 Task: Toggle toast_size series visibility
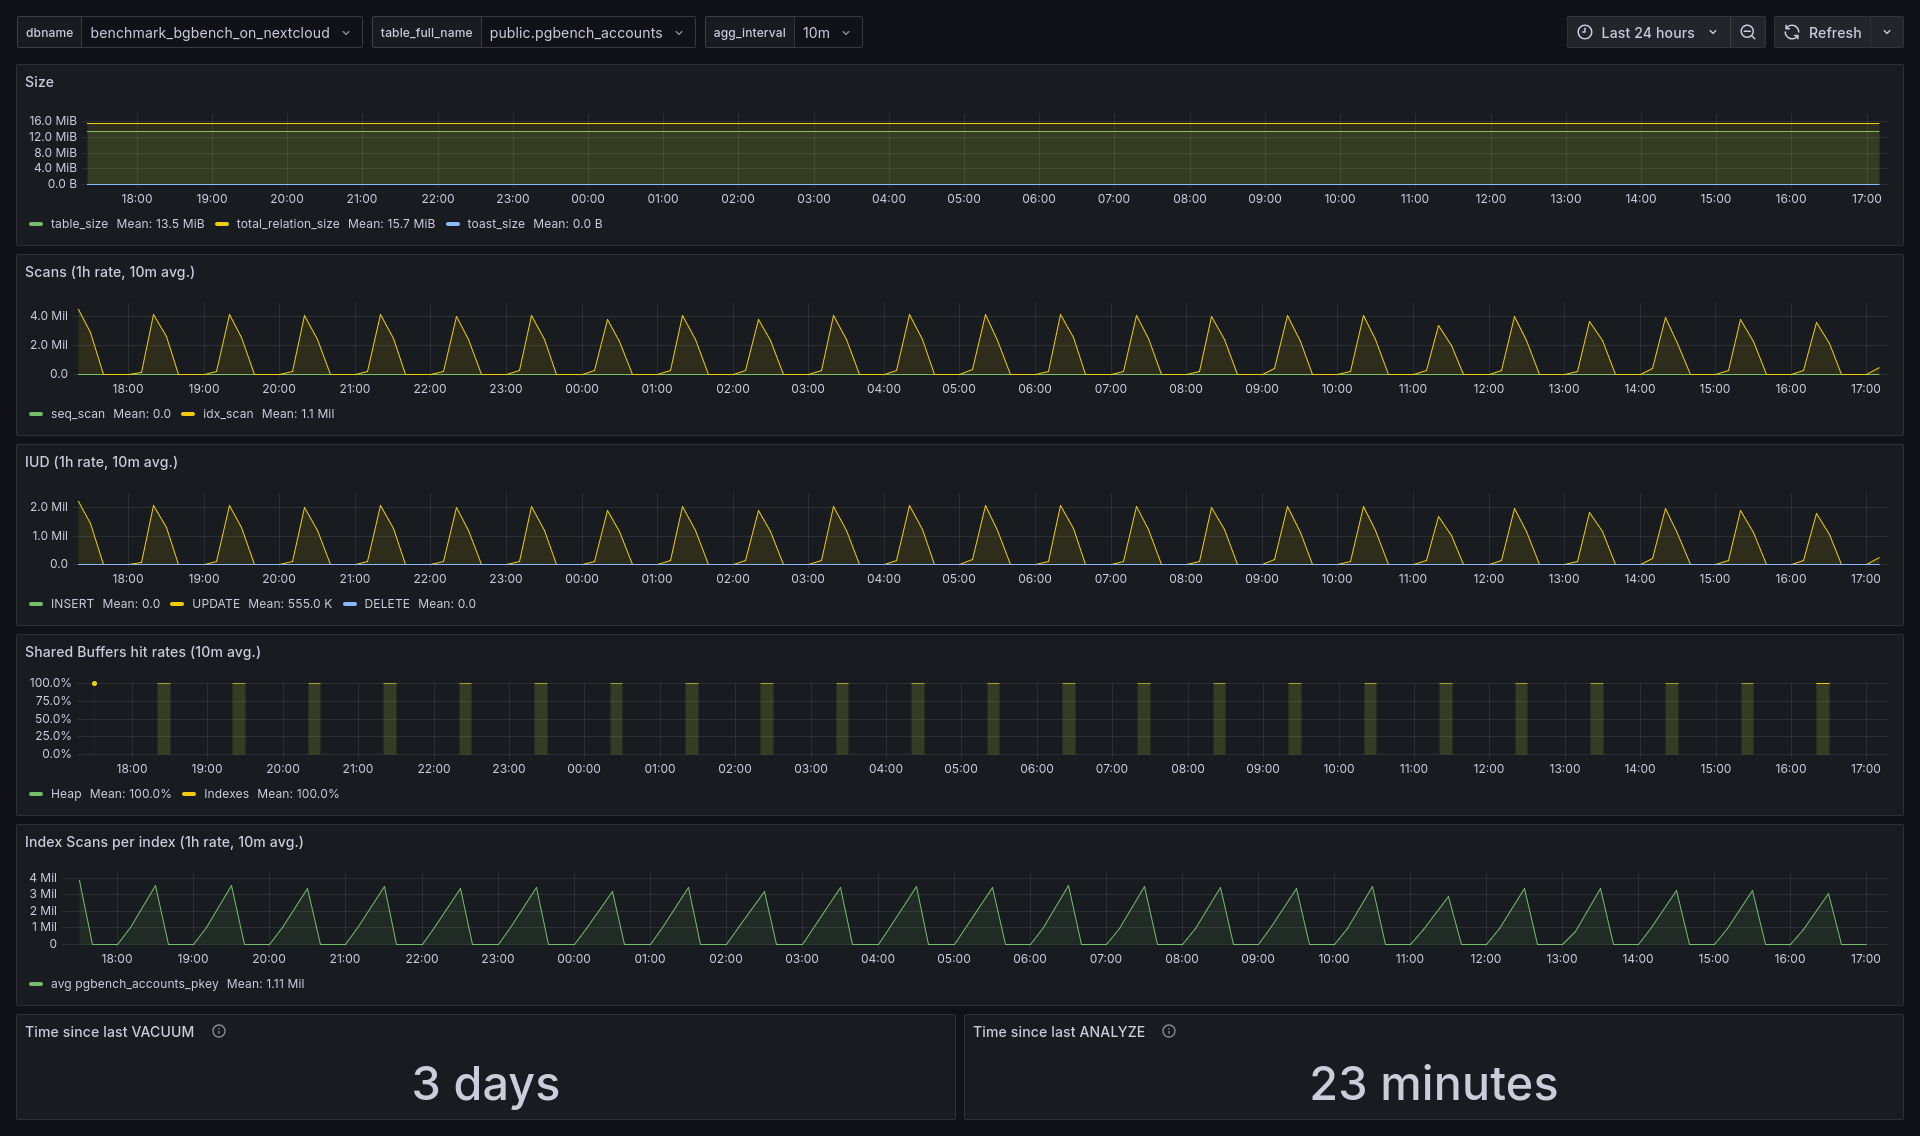(x=495, y=224)
